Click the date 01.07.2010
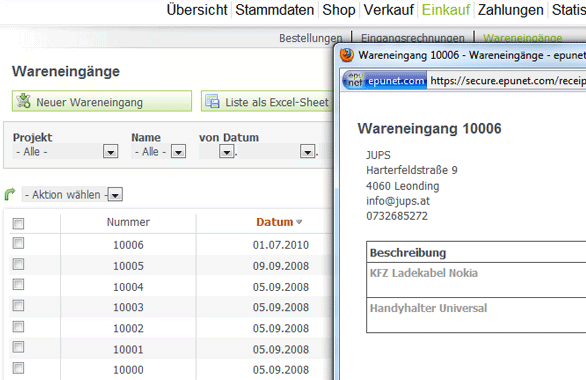The height and width of the screenshot is (380, 586). point(281,245)
